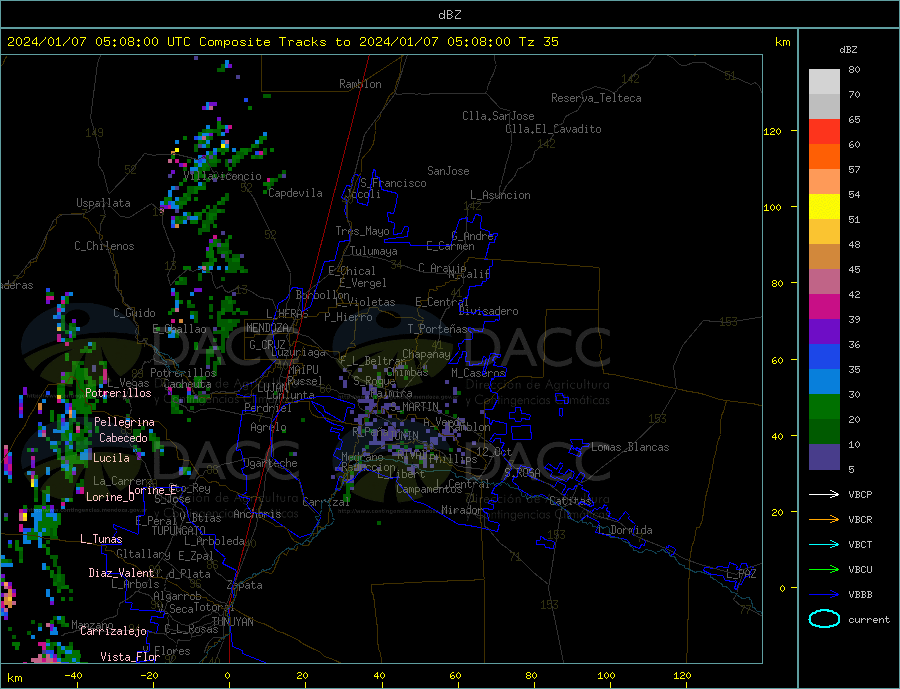Screen dimensions: 900x689
Task: Click the green VBCU arrow legend icon
Action: pos(824,570)
